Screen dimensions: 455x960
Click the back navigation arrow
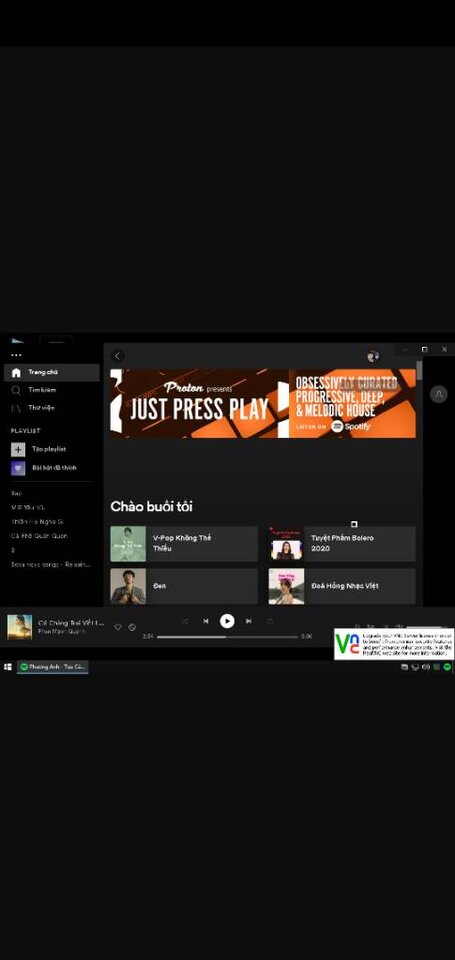[118, 356]
